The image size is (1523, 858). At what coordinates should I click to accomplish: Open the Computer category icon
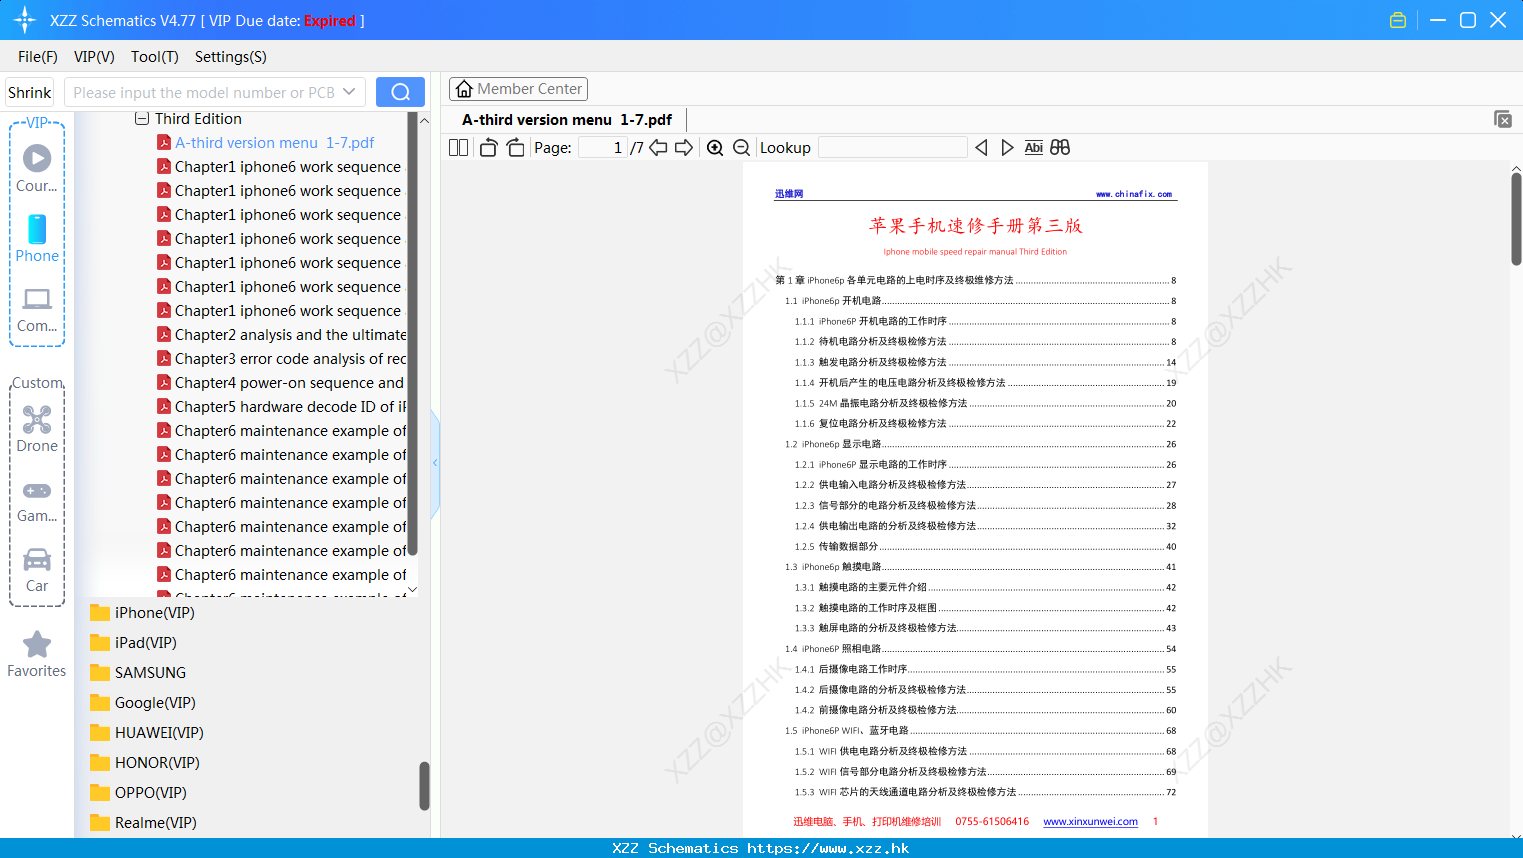tap(37, 309)
